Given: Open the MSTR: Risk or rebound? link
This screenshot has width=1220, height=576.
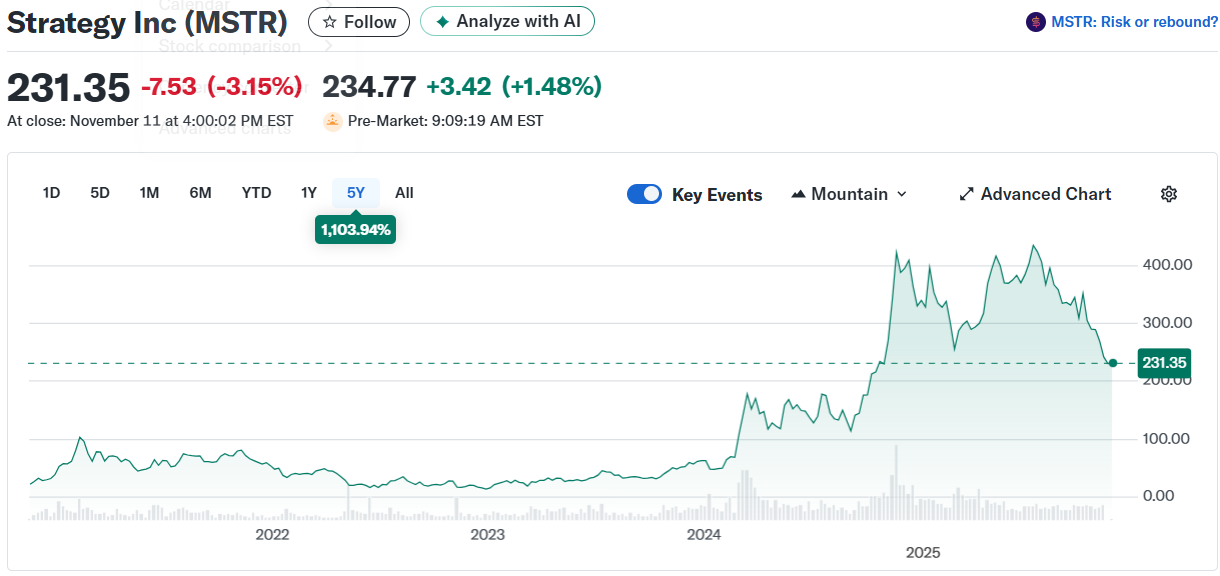Looking at the screenshot, I should (x=1134, y=22).
